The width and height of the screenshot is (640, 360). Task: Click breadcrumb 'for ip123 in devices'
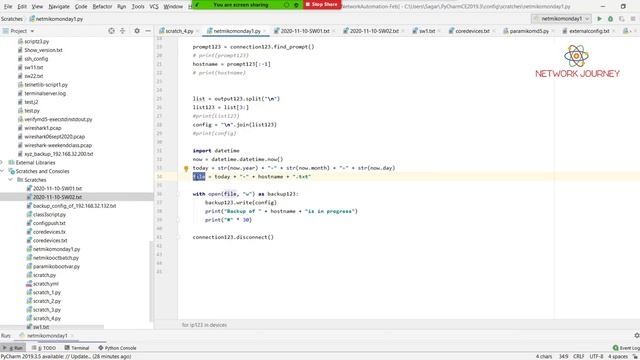[x=204, y=325]
